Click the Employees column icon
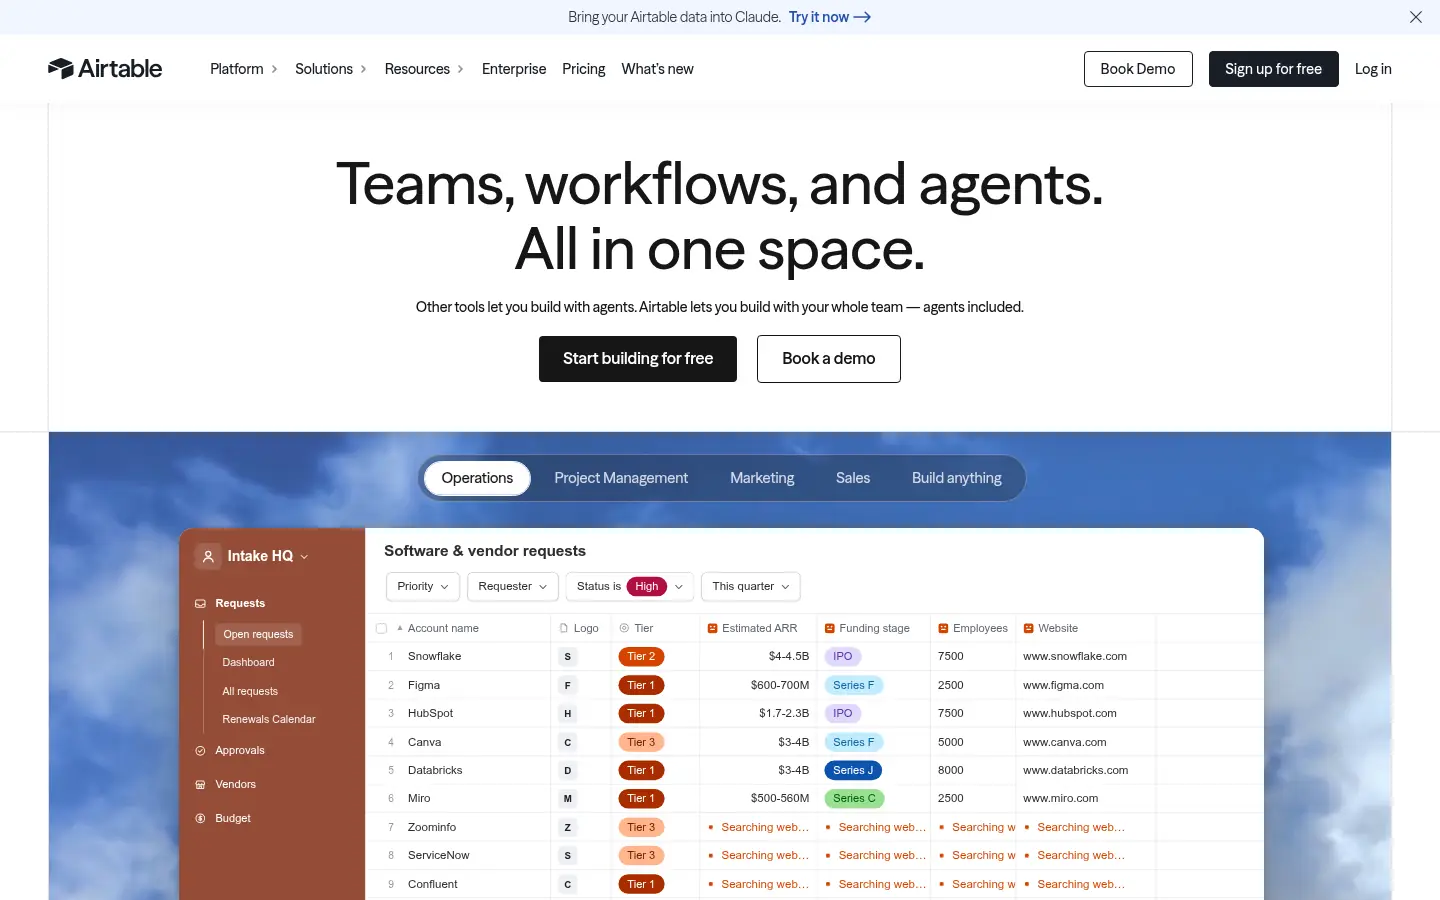The height and width of the screenshot is (900, 1440). tap(944, 629)
